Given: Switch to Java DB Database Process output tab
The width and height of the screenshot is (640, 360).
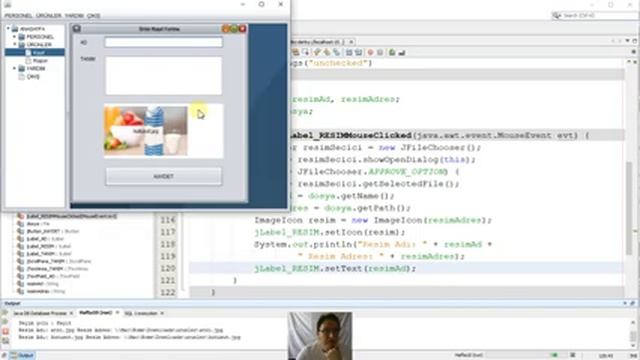Looking at the screenshot, I should click(x=40, y=313).
